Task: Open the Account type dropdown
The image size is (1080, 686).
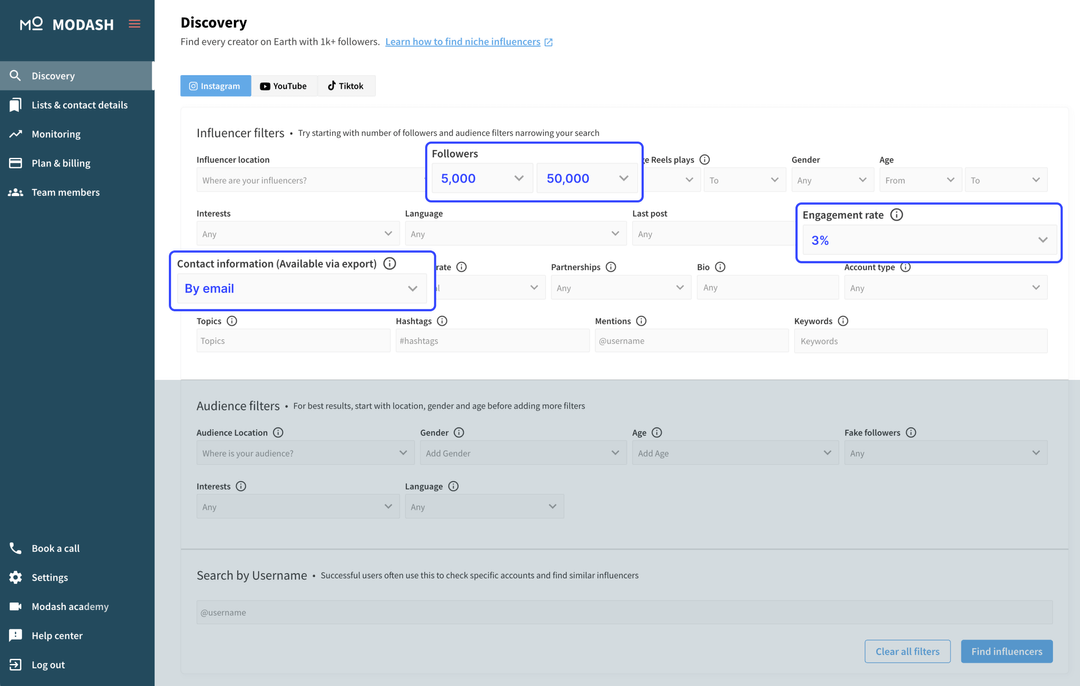Action: point(946,288)
